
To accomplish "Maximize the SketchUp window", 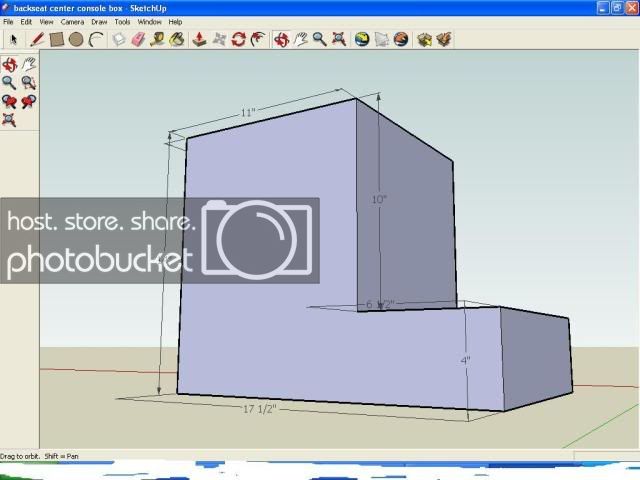I will pyautogui.click(x=618, y=8).
